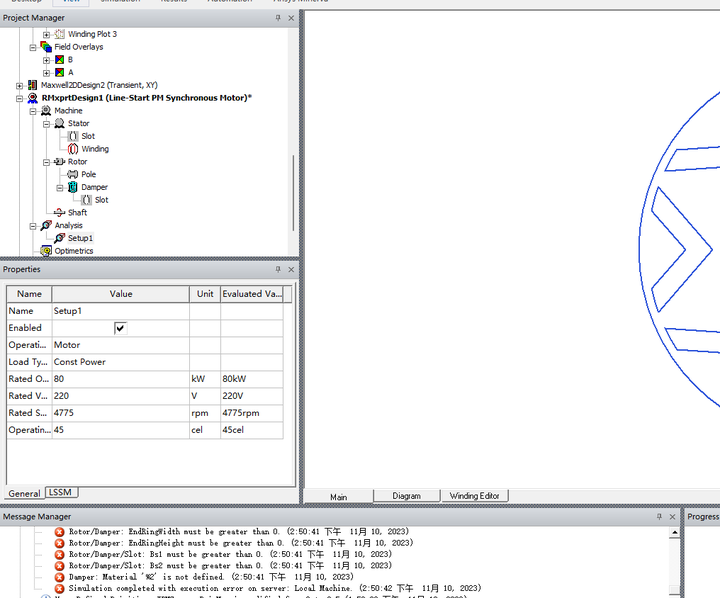Select the Shaft tree item label
This screenshot has height=598, width=720.
coord(77,213)
